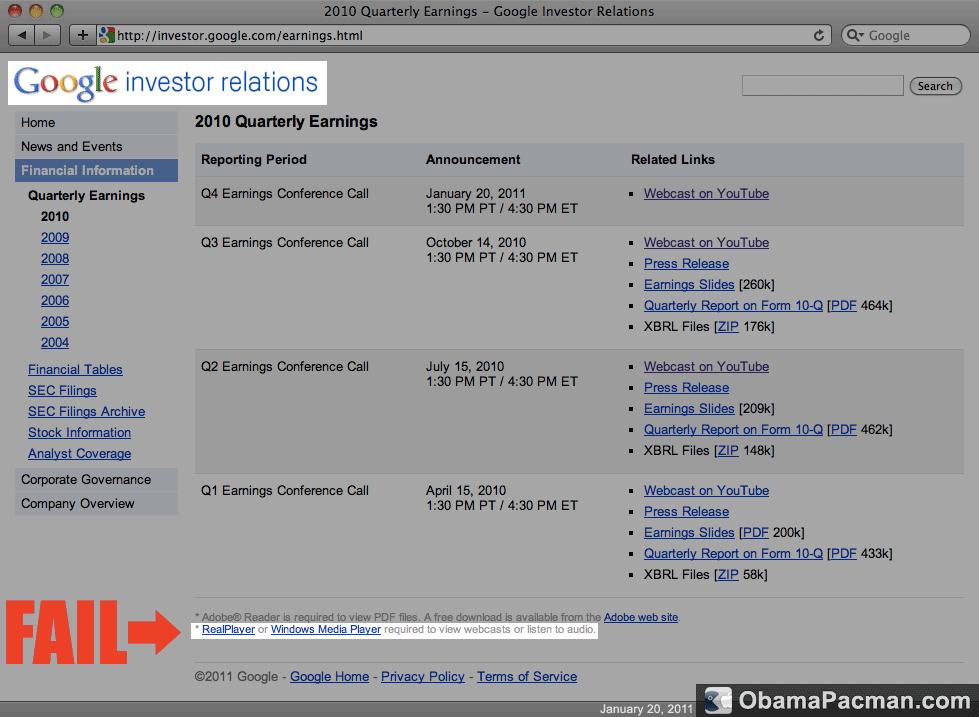Click 'October 14, 2010' announcement date
Screen dimensions: 979x717
(x=476, y=243)
